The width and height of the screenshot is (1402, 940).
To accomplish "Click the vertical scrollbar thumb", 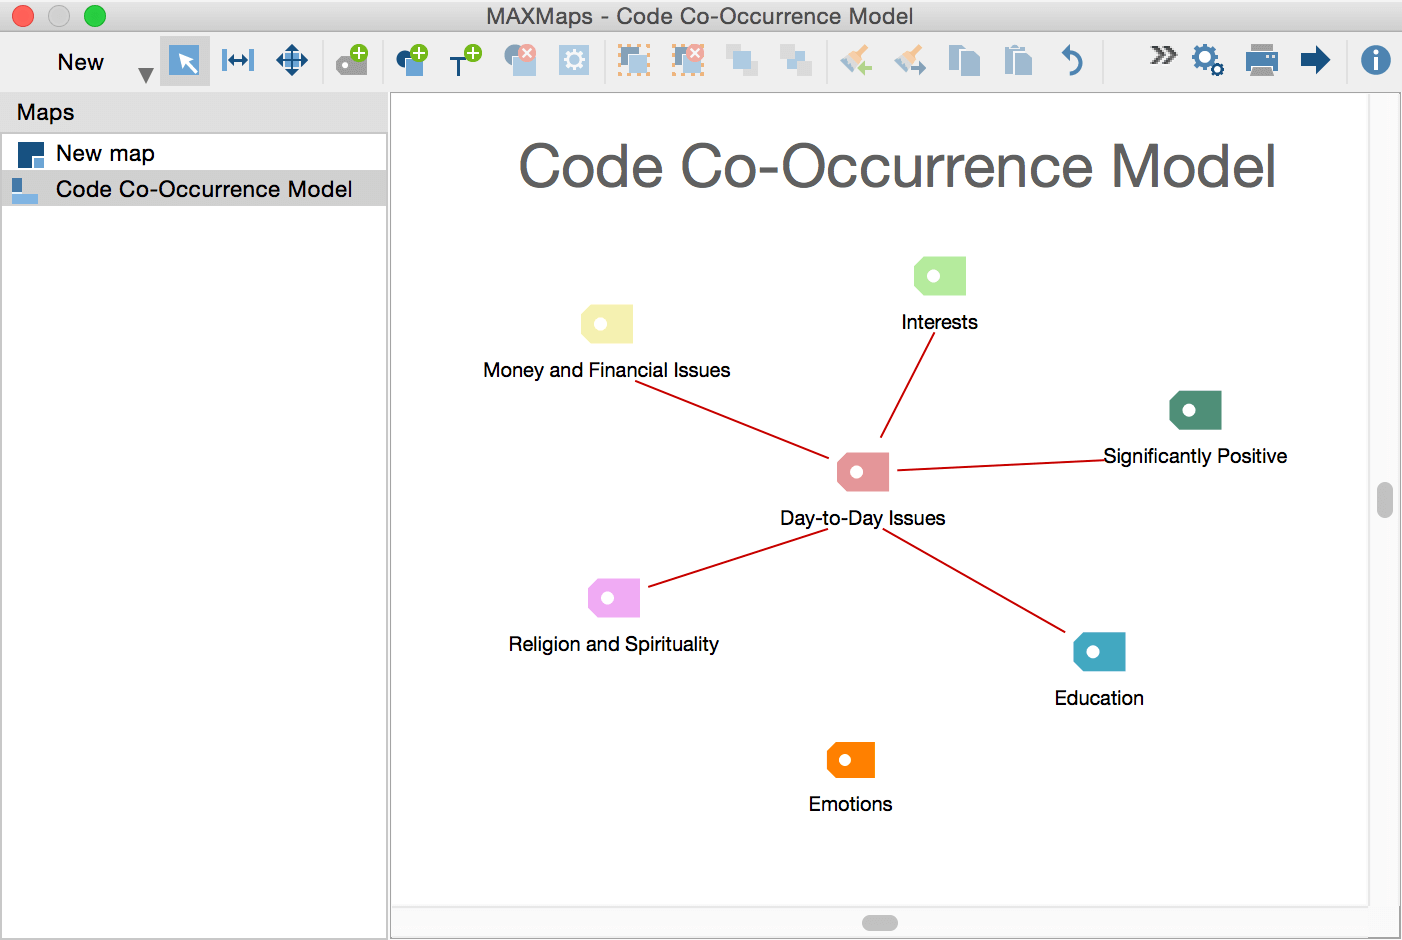I will [x=1385, y=500].
